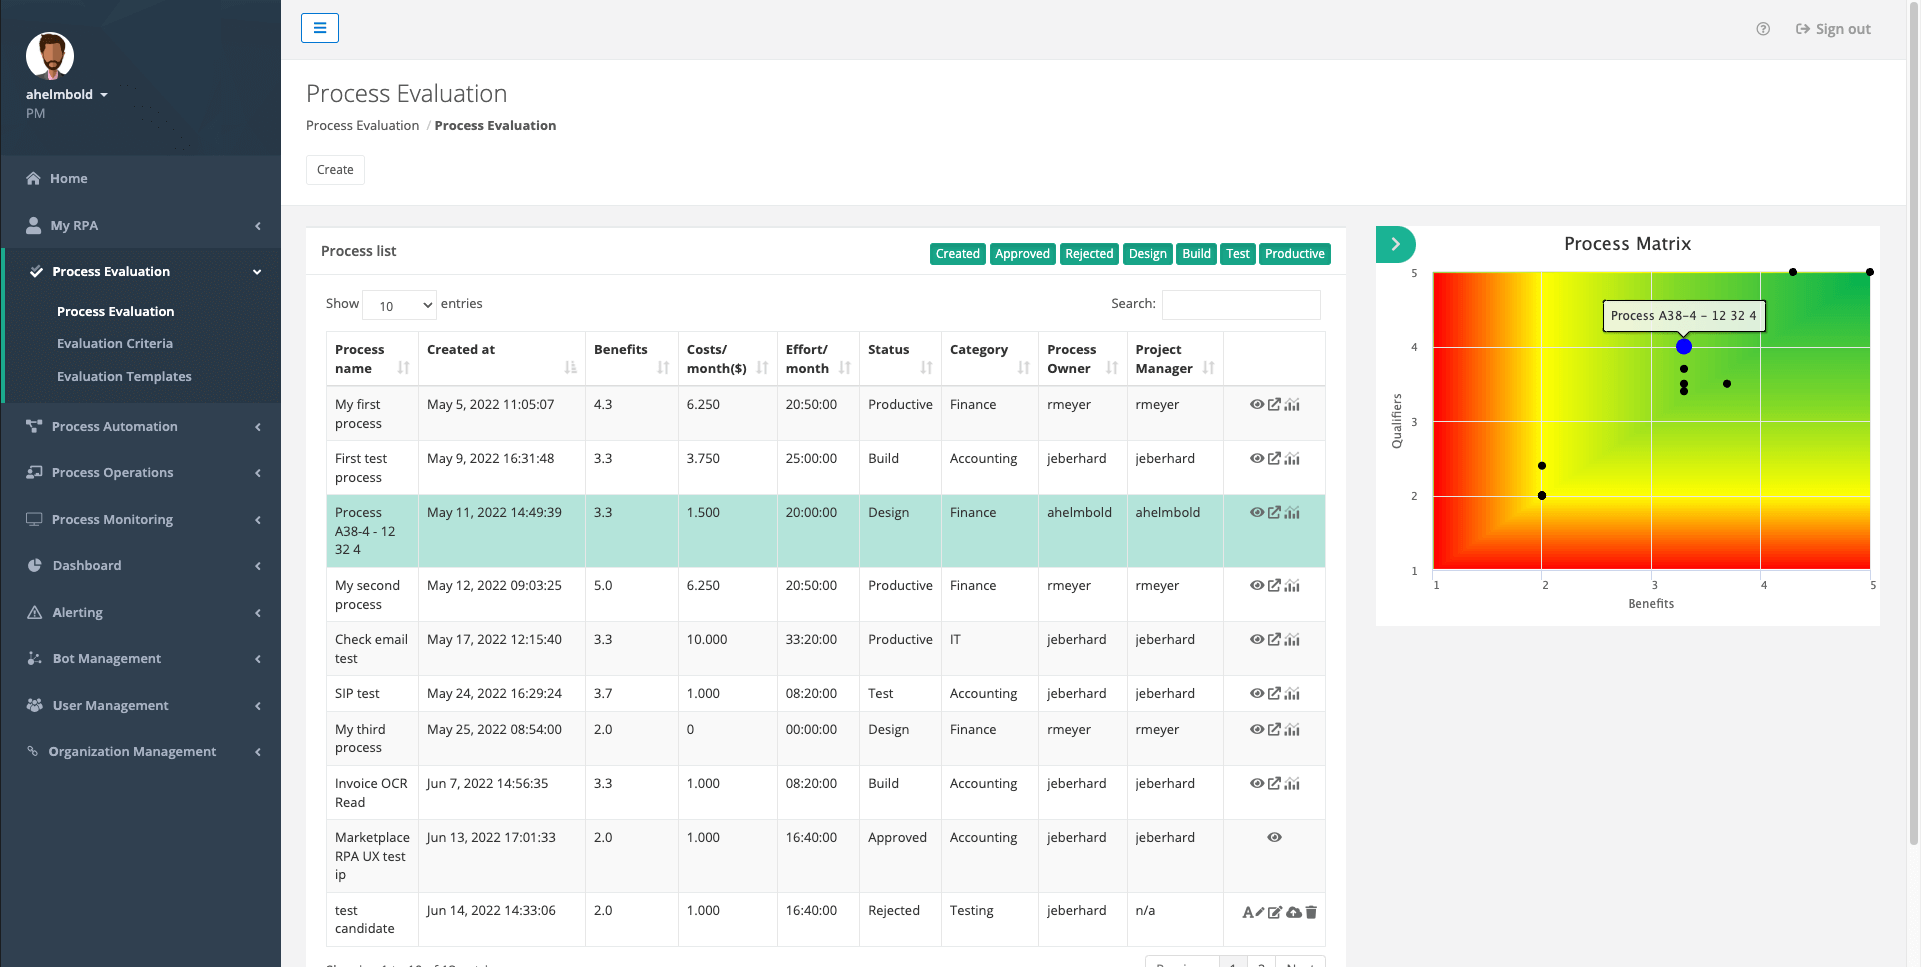Image resolution: width=1921 pixels, height=967 pixels.
Task: Toggle sidebar with hamburger menu button
Action: (320, 28)
